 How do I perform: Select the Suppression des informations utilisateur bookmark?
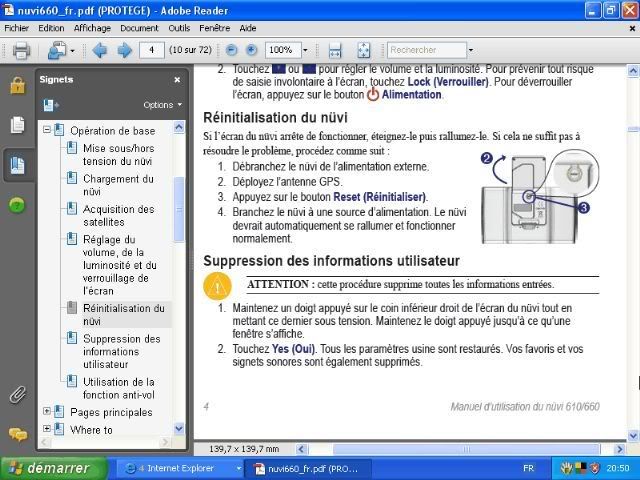pyautogui.click(x=122, y=351)
